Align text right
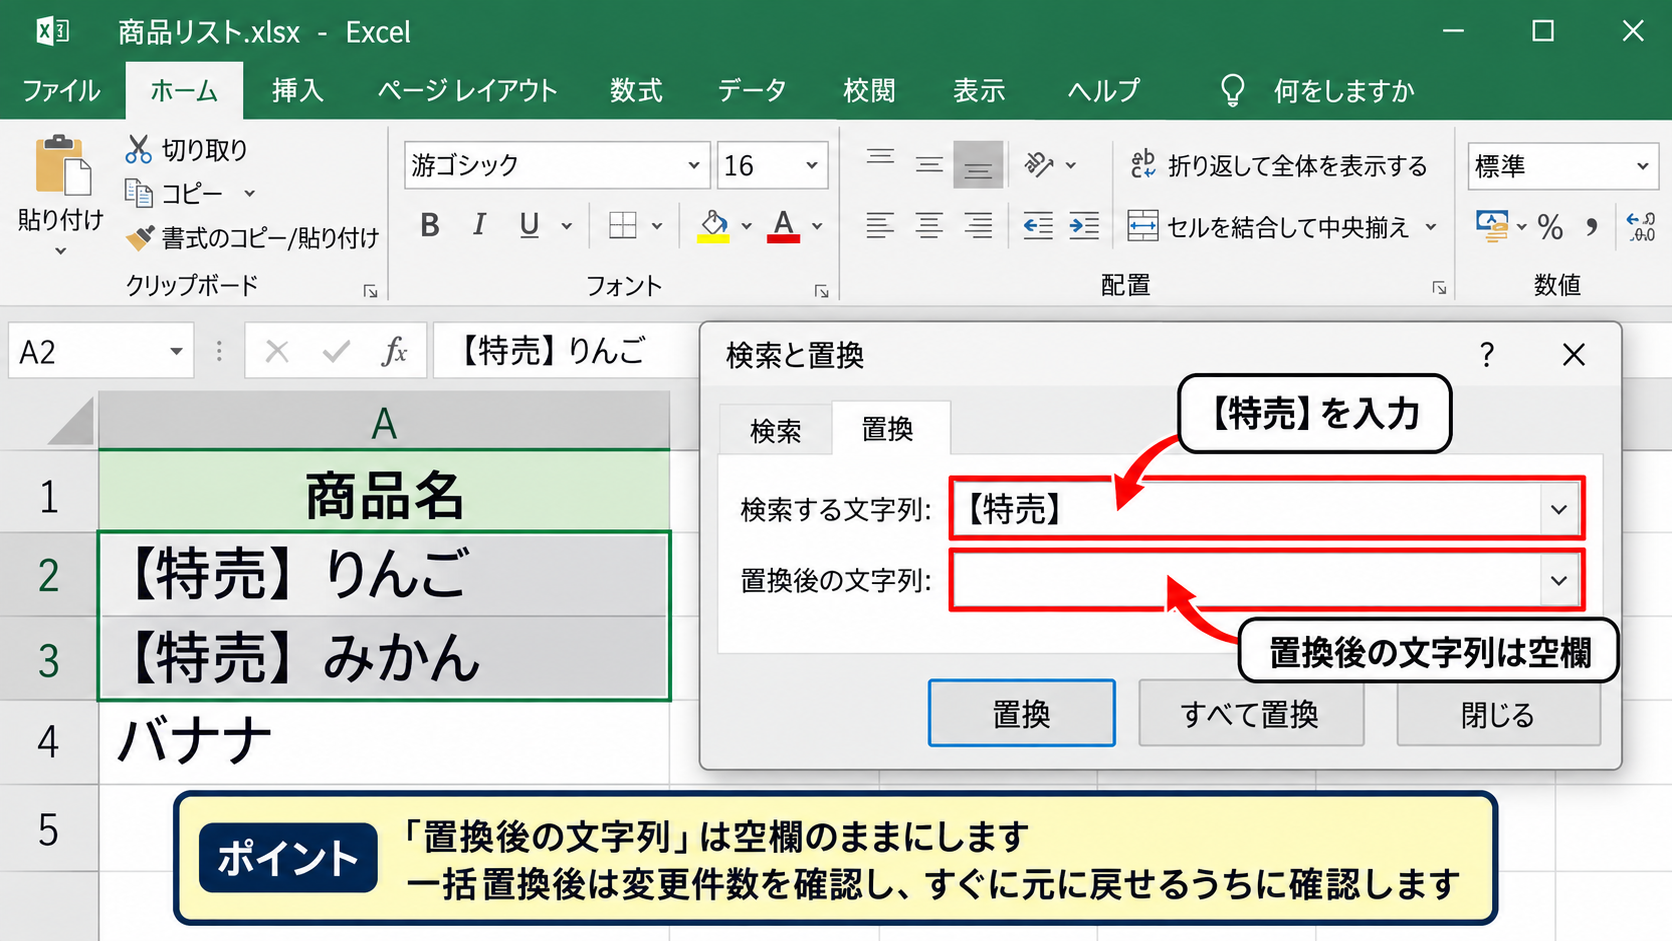Viewport: 1672px width, 941px height. 978,226
